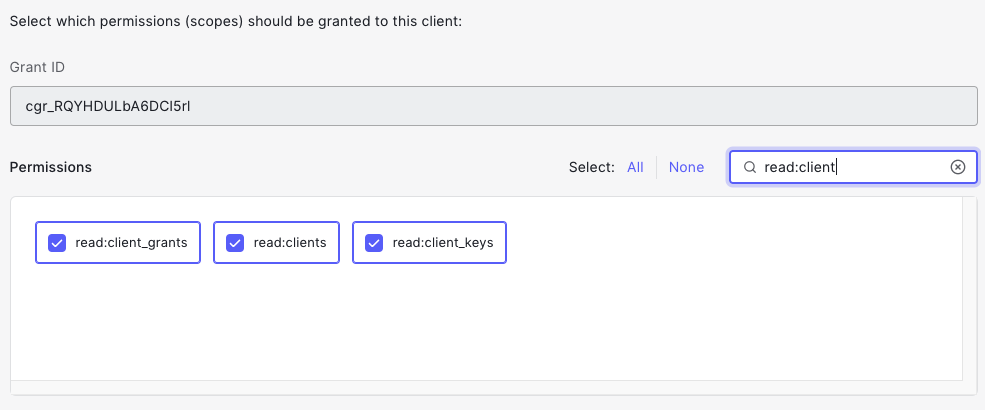985x410 pixels.
Task: Click the "Select which permissions" instruction text
Action: click(x=236, y=21)
